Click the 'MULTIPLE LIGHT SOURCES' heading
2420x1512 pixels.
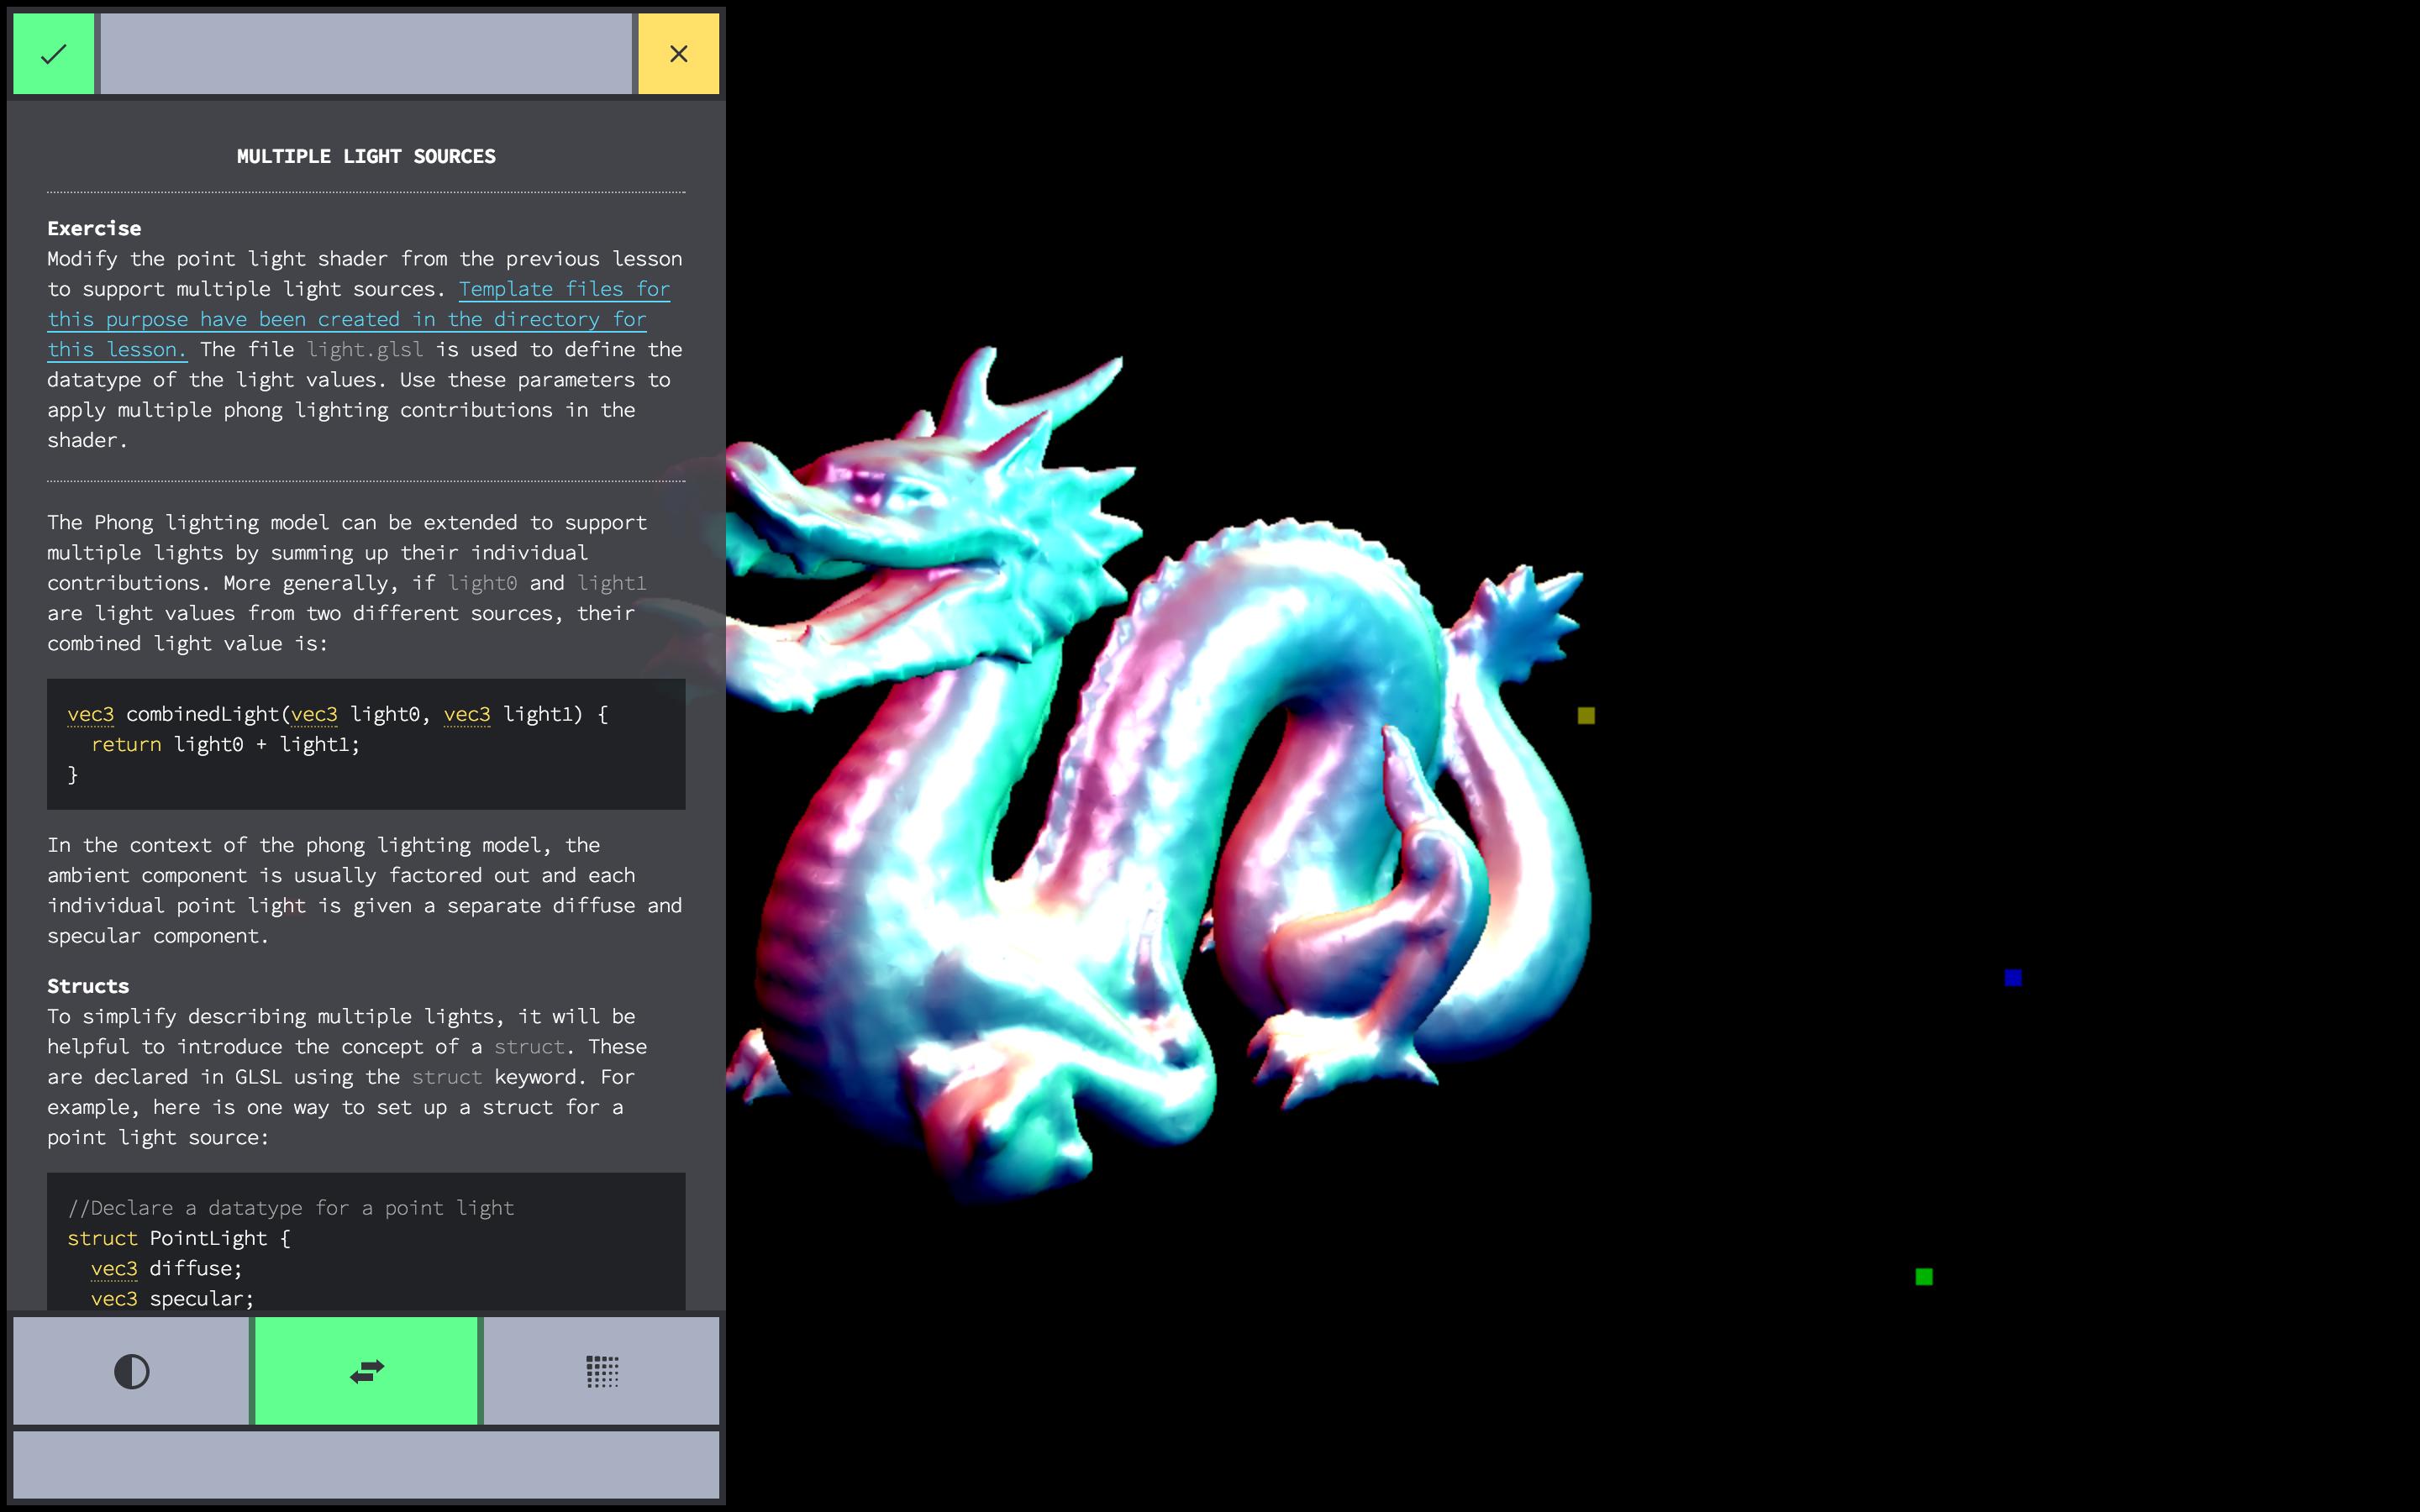366,156
